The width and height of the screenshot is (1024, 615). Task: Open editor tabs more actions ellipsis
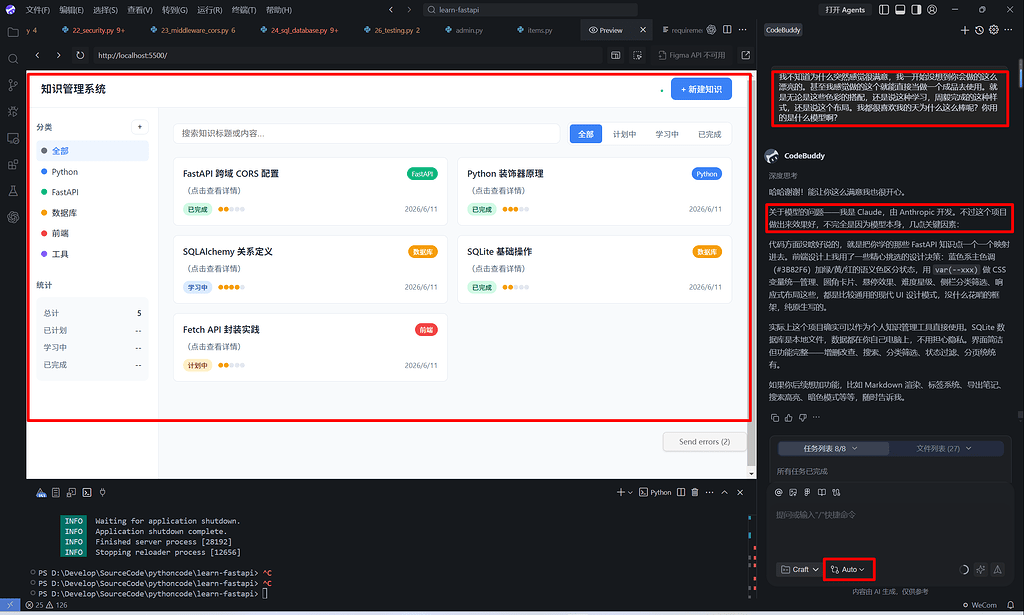pyautogui.click(x=743, y=30)
